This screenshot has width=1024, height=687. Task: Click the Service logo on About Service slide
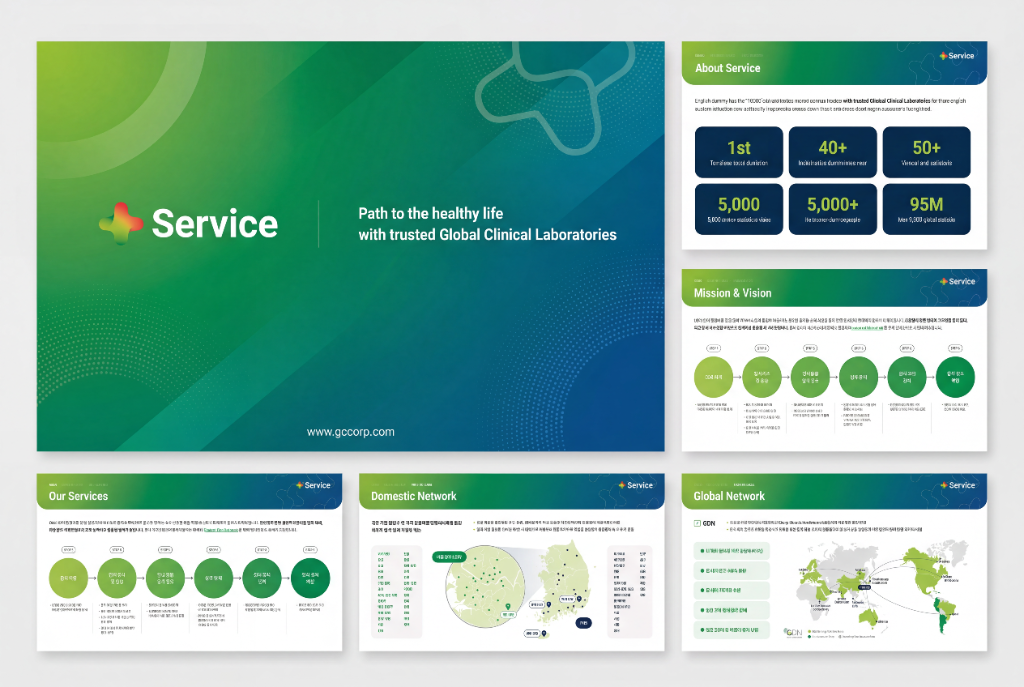957,56
